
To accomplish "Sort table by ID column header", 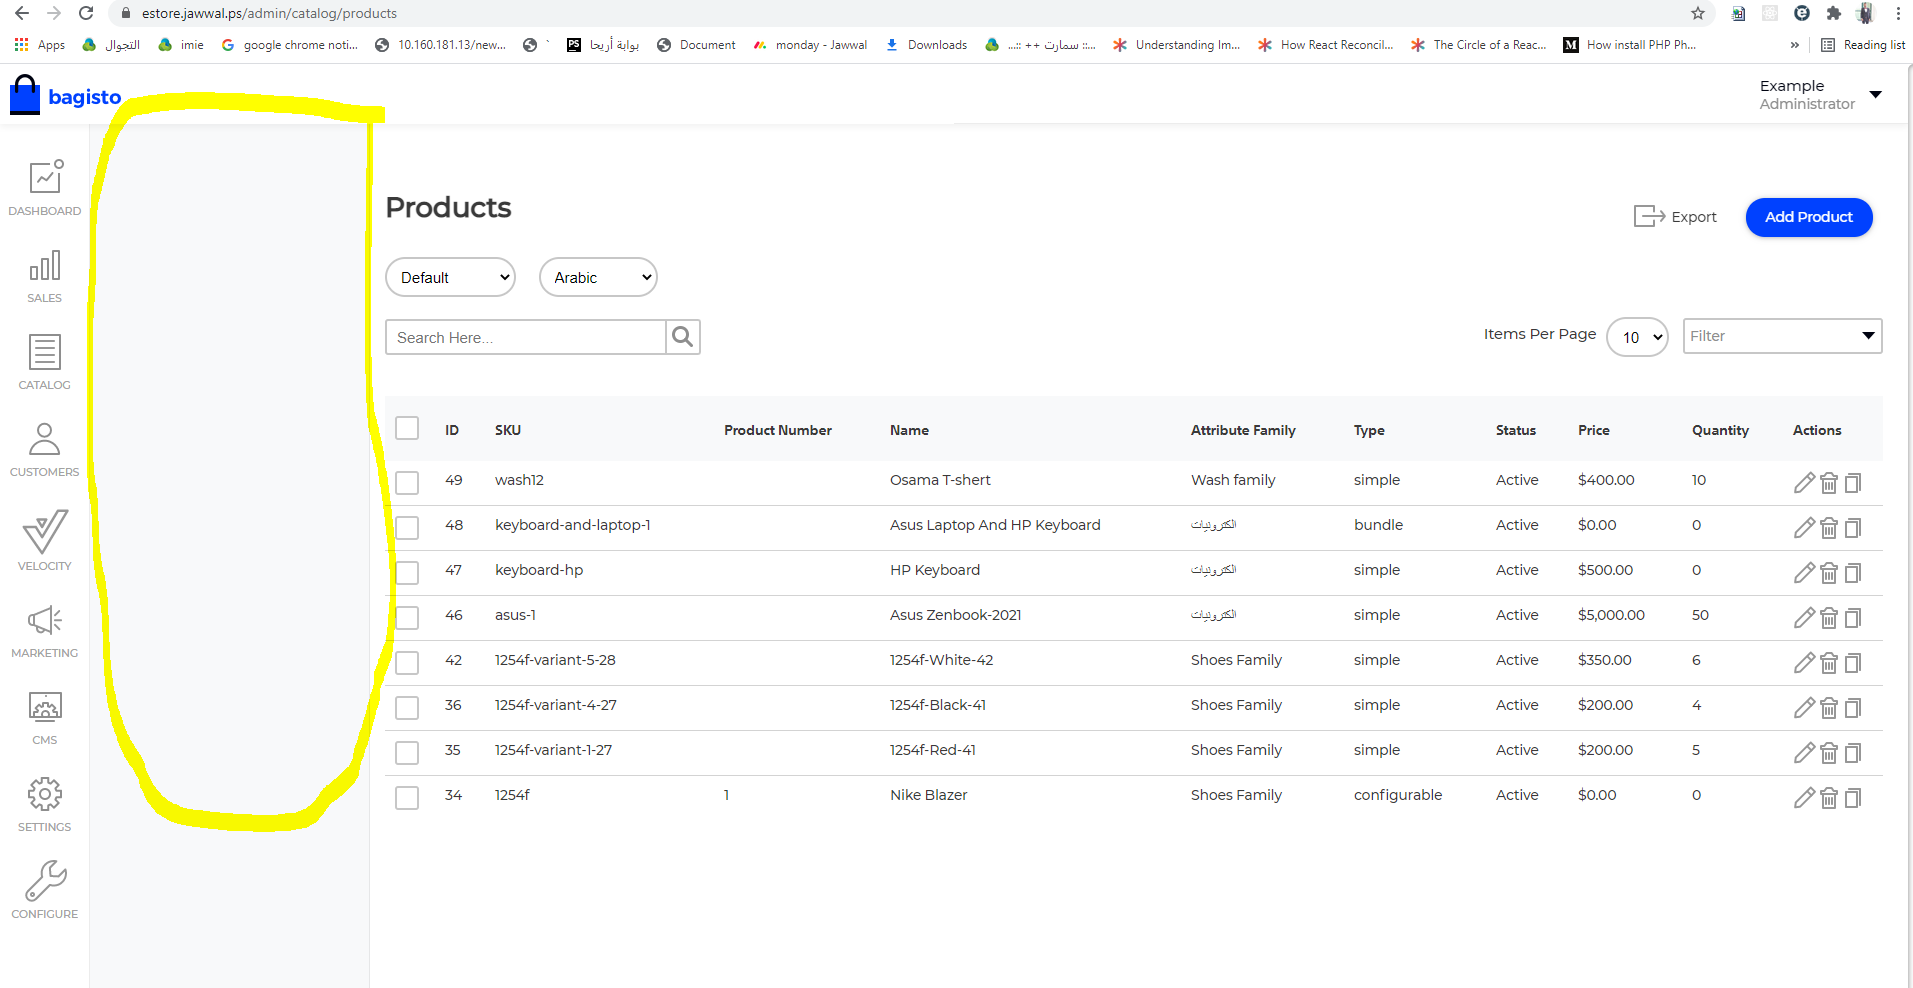I will (452, 430).
